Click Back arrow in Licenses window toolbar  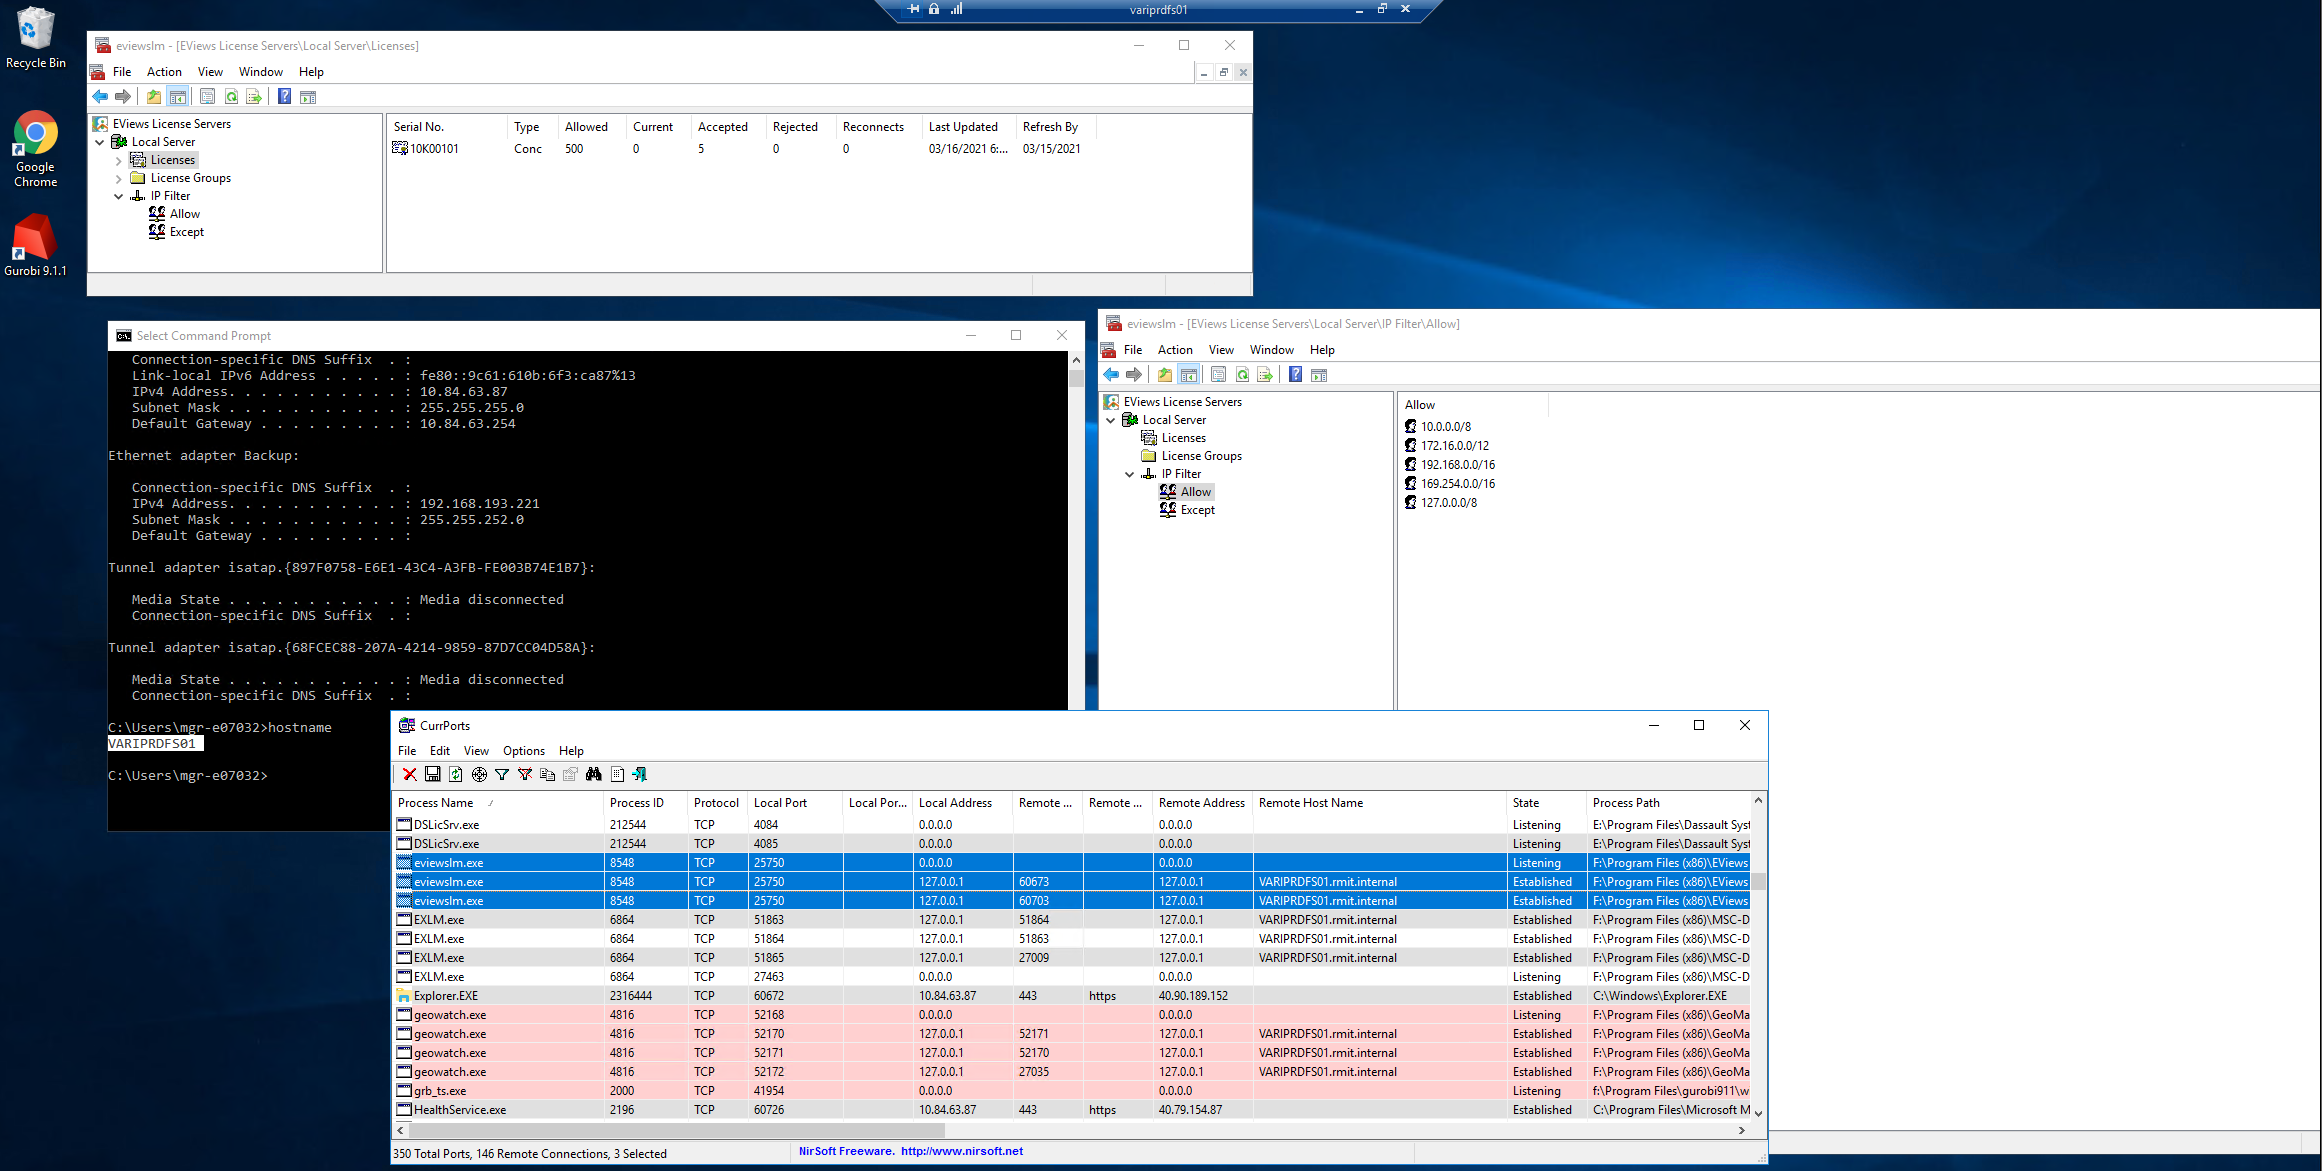pyautogui.click(x=100, y=97)
